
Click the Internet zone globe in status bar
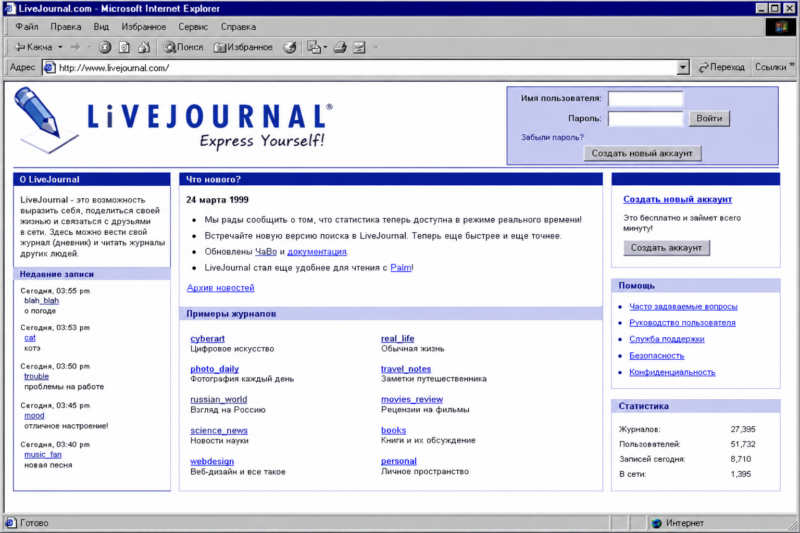tap(657, 523)
